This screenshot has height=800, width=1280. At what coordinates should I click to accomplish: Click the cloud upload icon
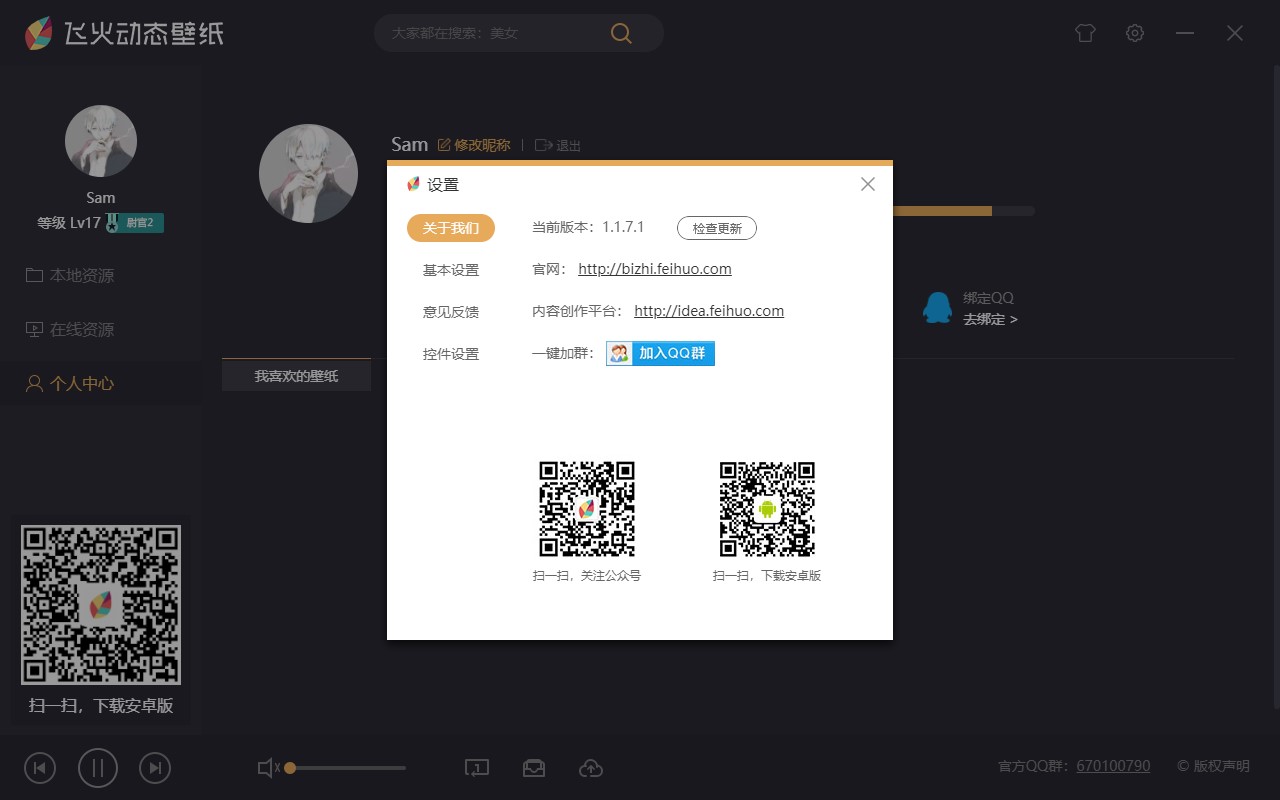(x=591, y=768)
